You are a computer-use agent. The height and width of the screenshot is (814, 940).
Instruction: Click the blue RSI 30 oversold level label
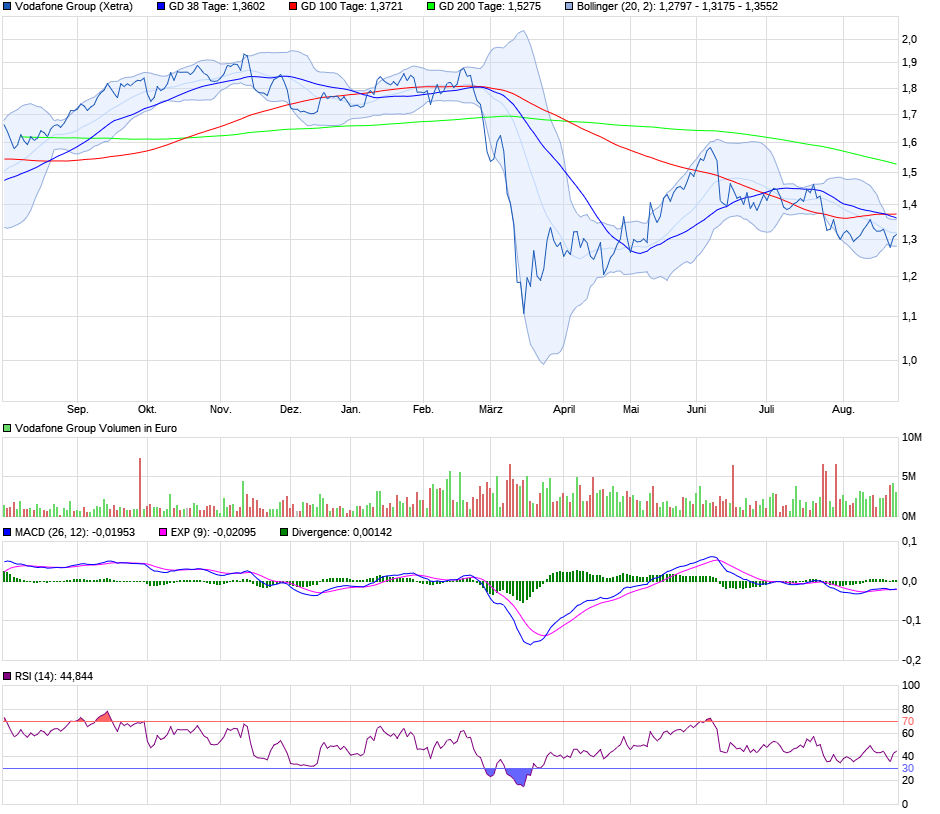click(908, 768)
